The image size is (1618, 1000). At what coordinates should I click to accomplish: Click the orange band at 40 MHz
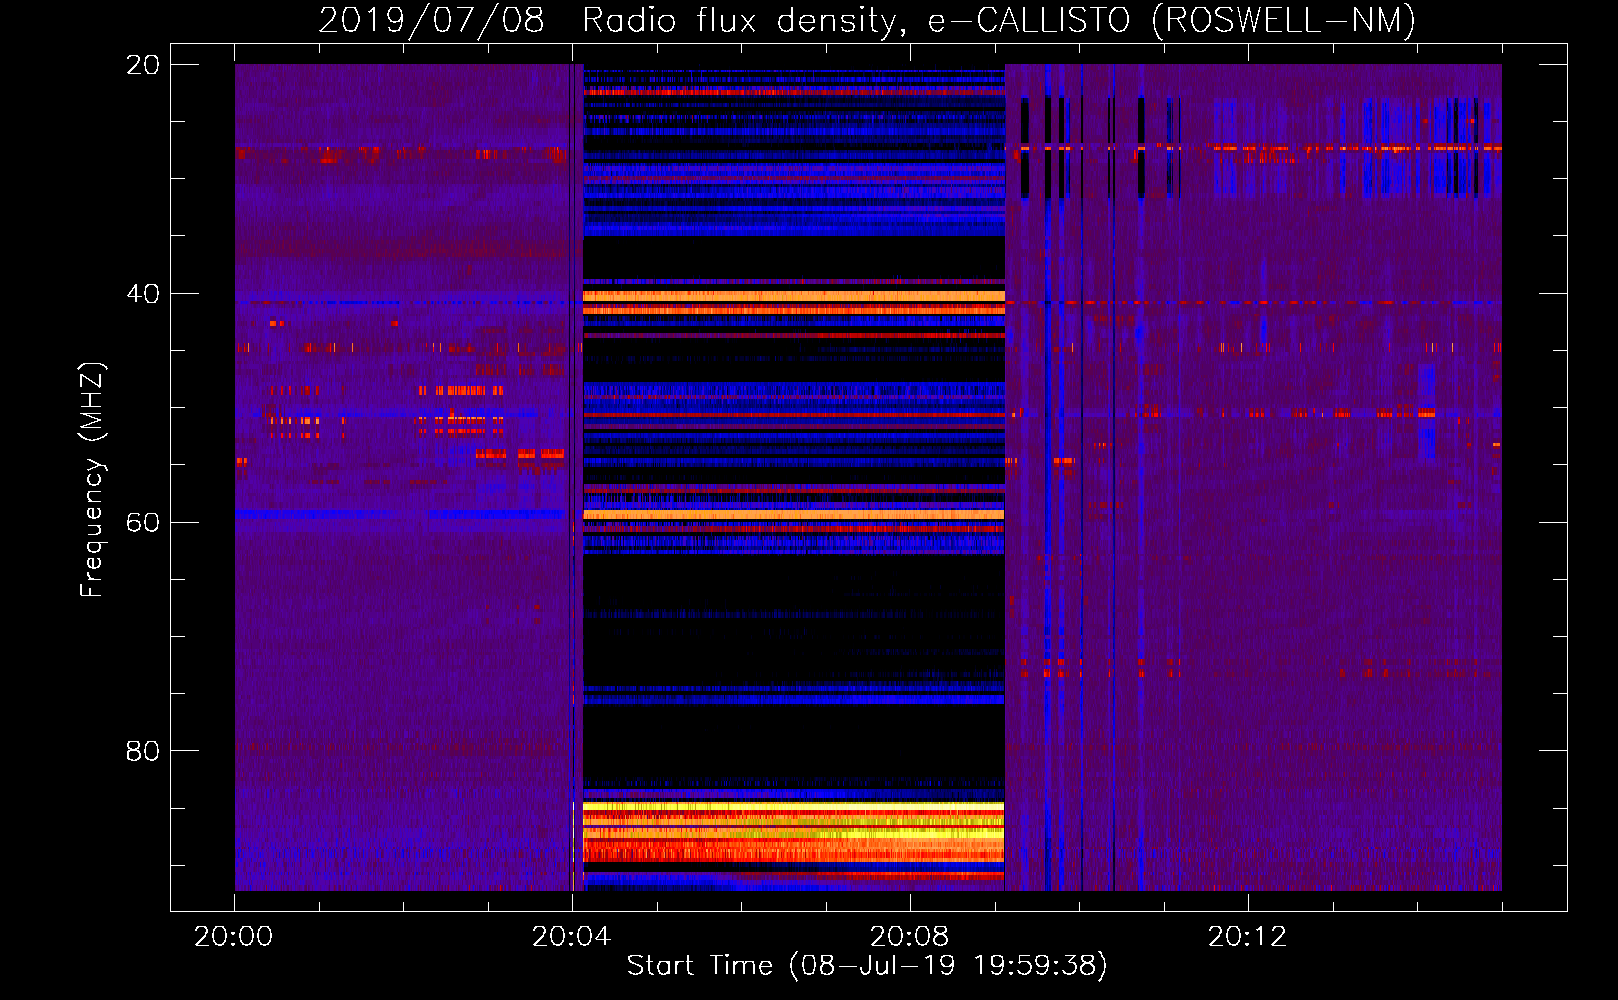794,296
